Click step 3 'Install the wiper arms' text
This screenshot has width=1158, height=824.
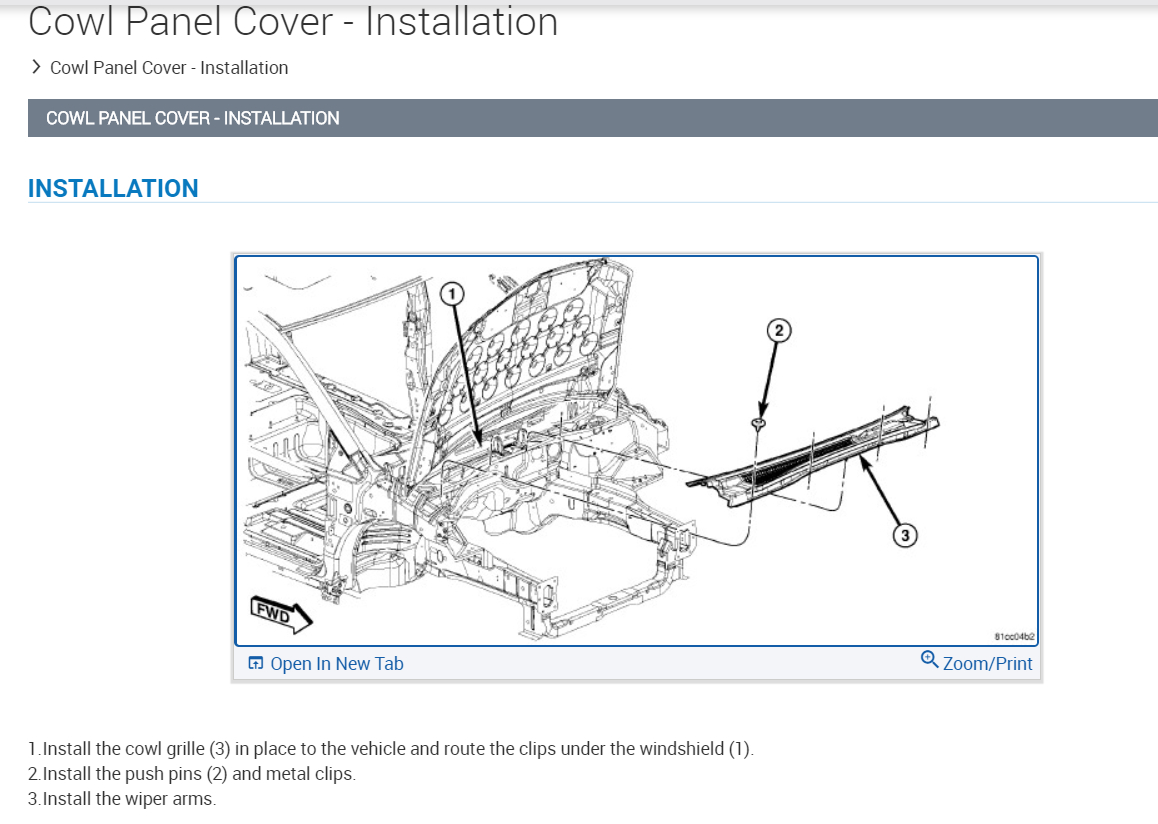[123, 799]
